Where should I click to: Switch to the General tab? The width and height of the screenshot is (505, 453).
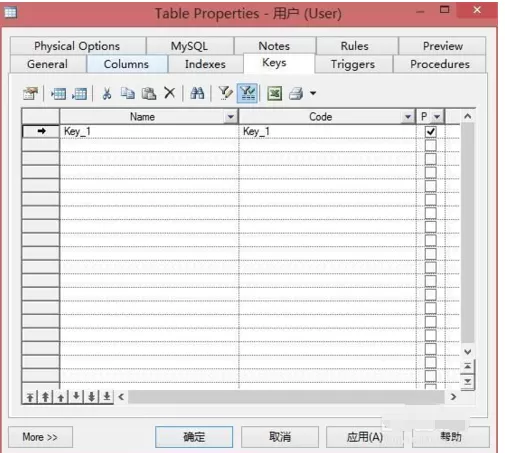point(47,64)
